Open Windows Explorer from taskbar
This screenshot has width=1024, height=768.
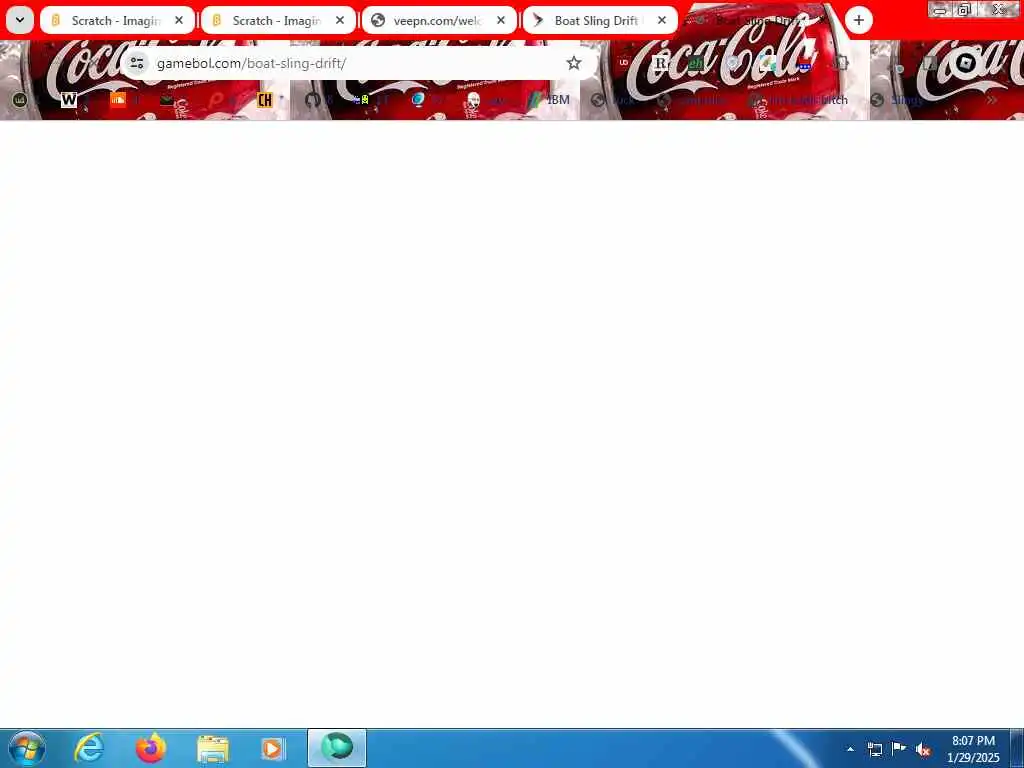tap(212, 749)
